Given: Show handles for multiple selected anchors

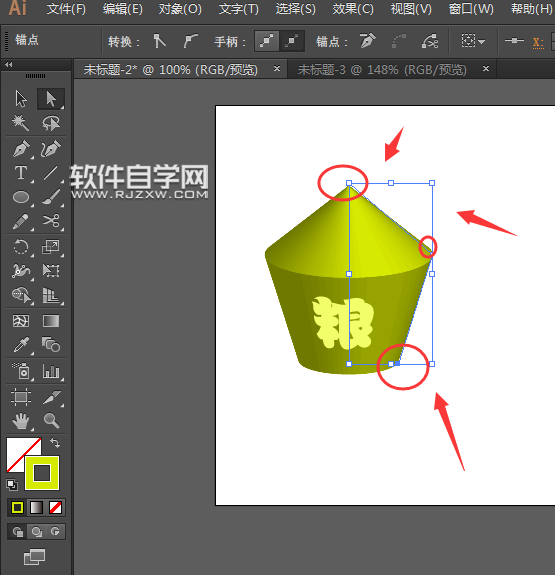Looking at the screenshot, I should pos(267,41).
